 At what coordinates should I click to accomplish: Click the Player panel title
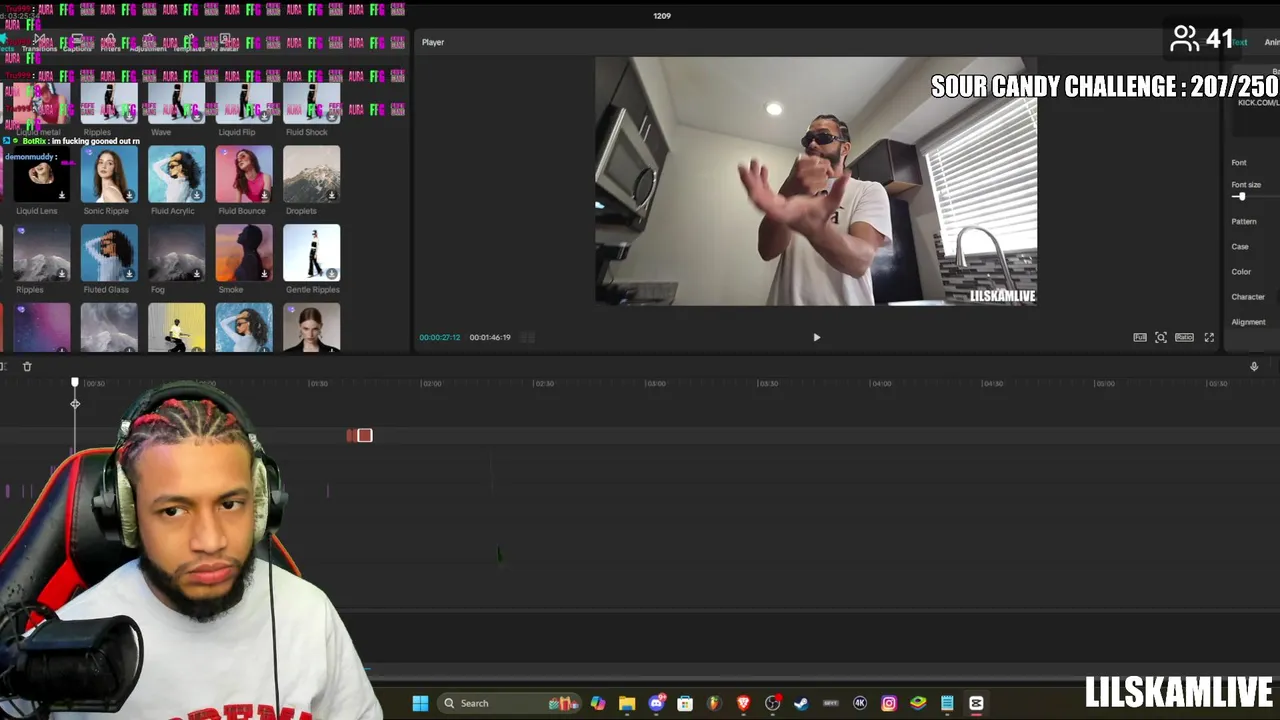click(433, 42)
